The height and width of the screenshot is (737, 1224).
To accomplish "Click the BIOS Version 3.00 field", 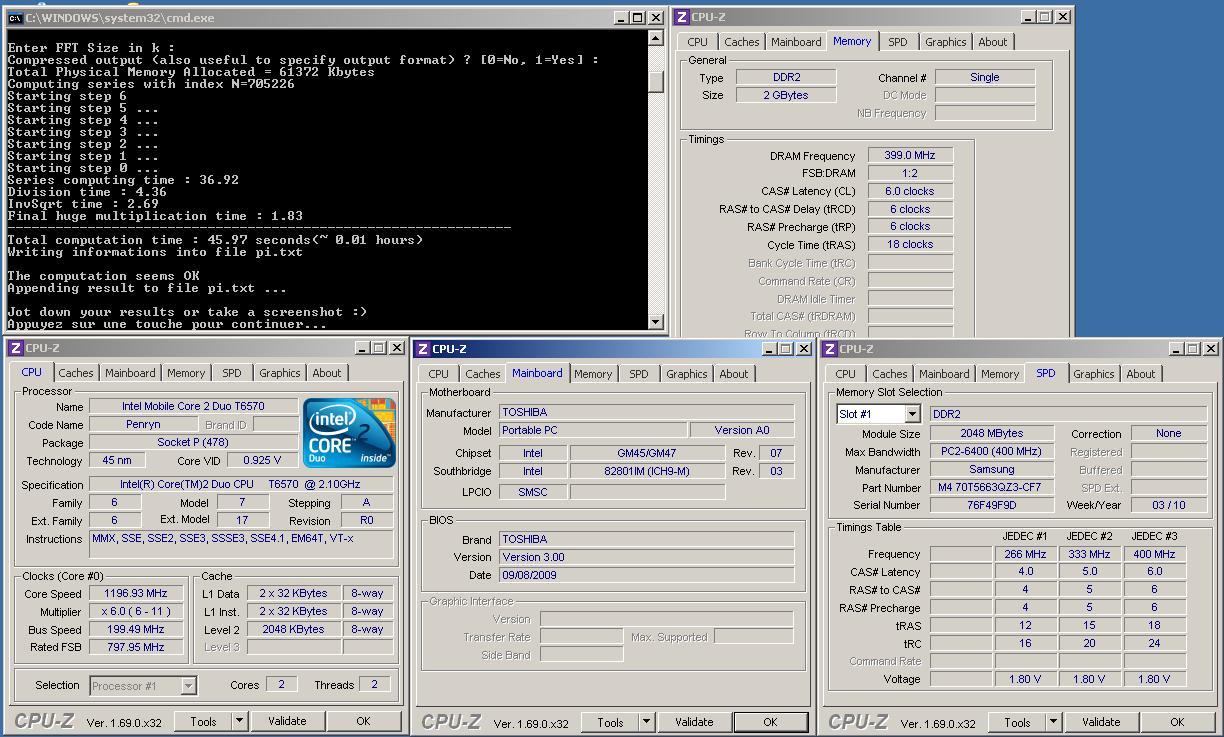I will click(647, 557).
